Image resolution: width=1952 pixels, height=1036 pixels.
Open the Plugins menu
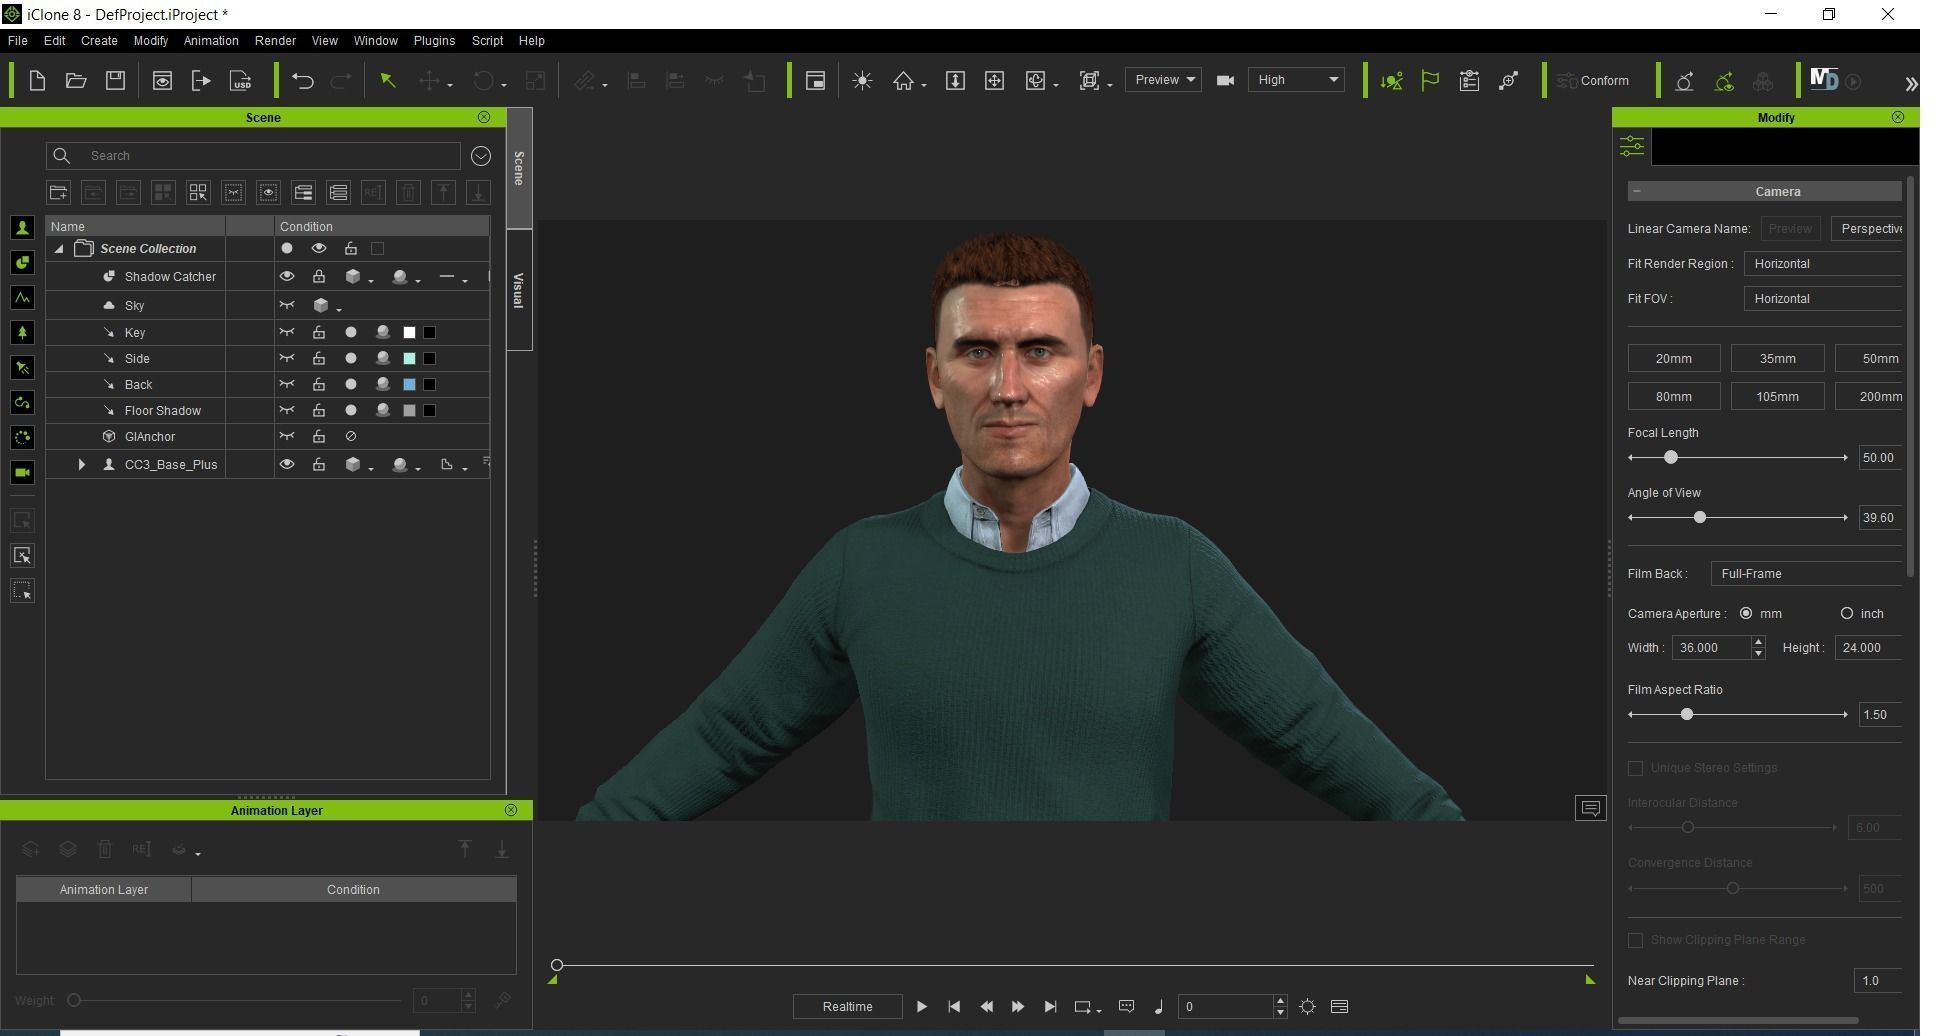(x=434, y=41)
